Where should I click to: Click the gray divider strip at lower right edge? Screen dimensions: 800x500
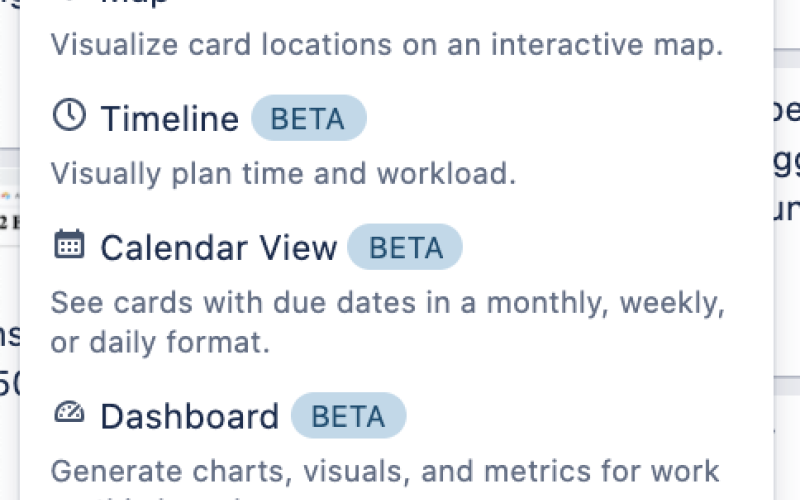[x=787, y=385]
